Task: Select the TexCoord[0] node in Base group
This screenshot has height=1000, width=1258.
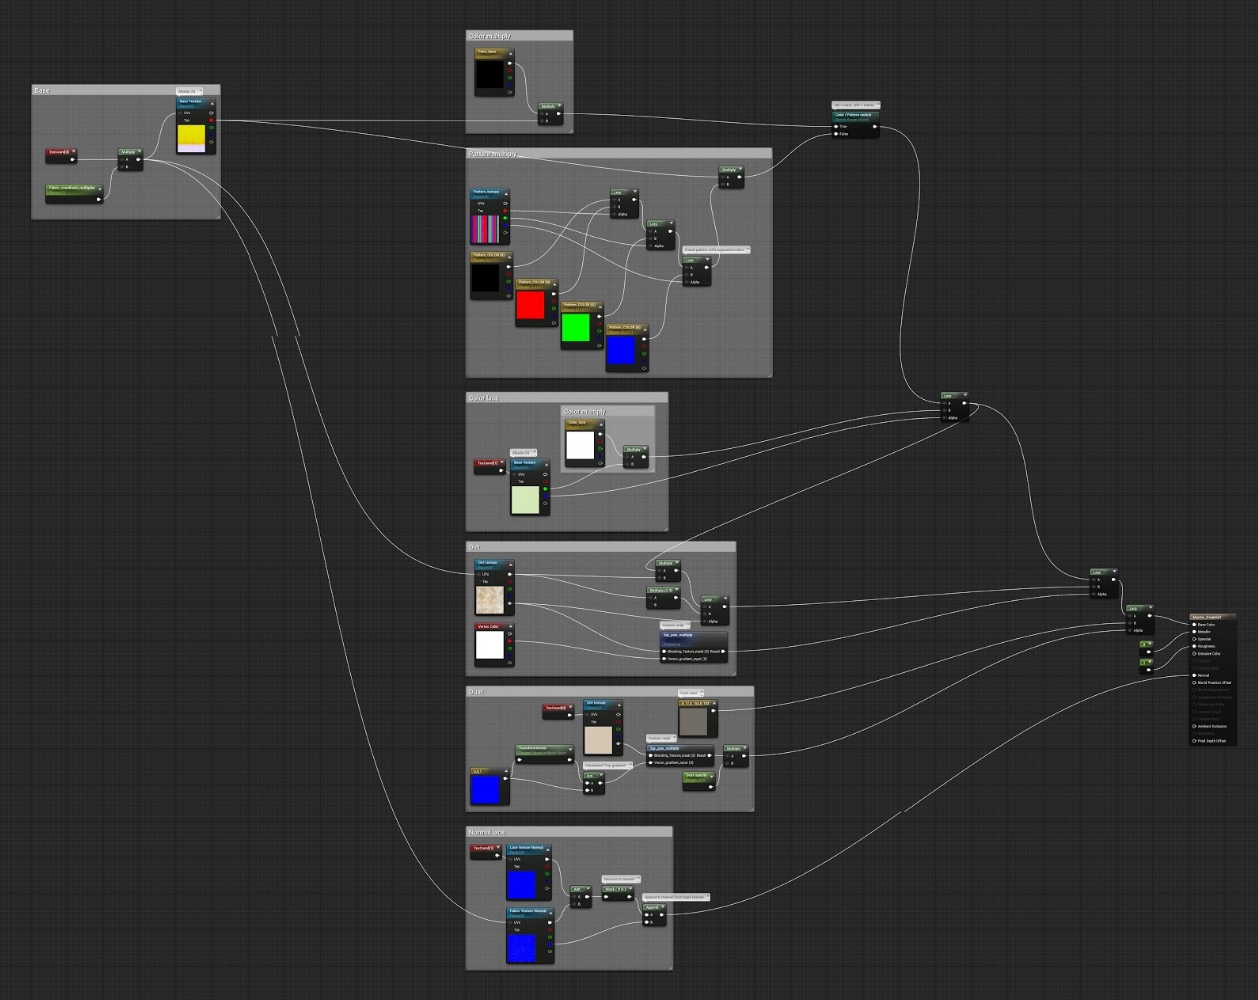Action: [61, 155]
